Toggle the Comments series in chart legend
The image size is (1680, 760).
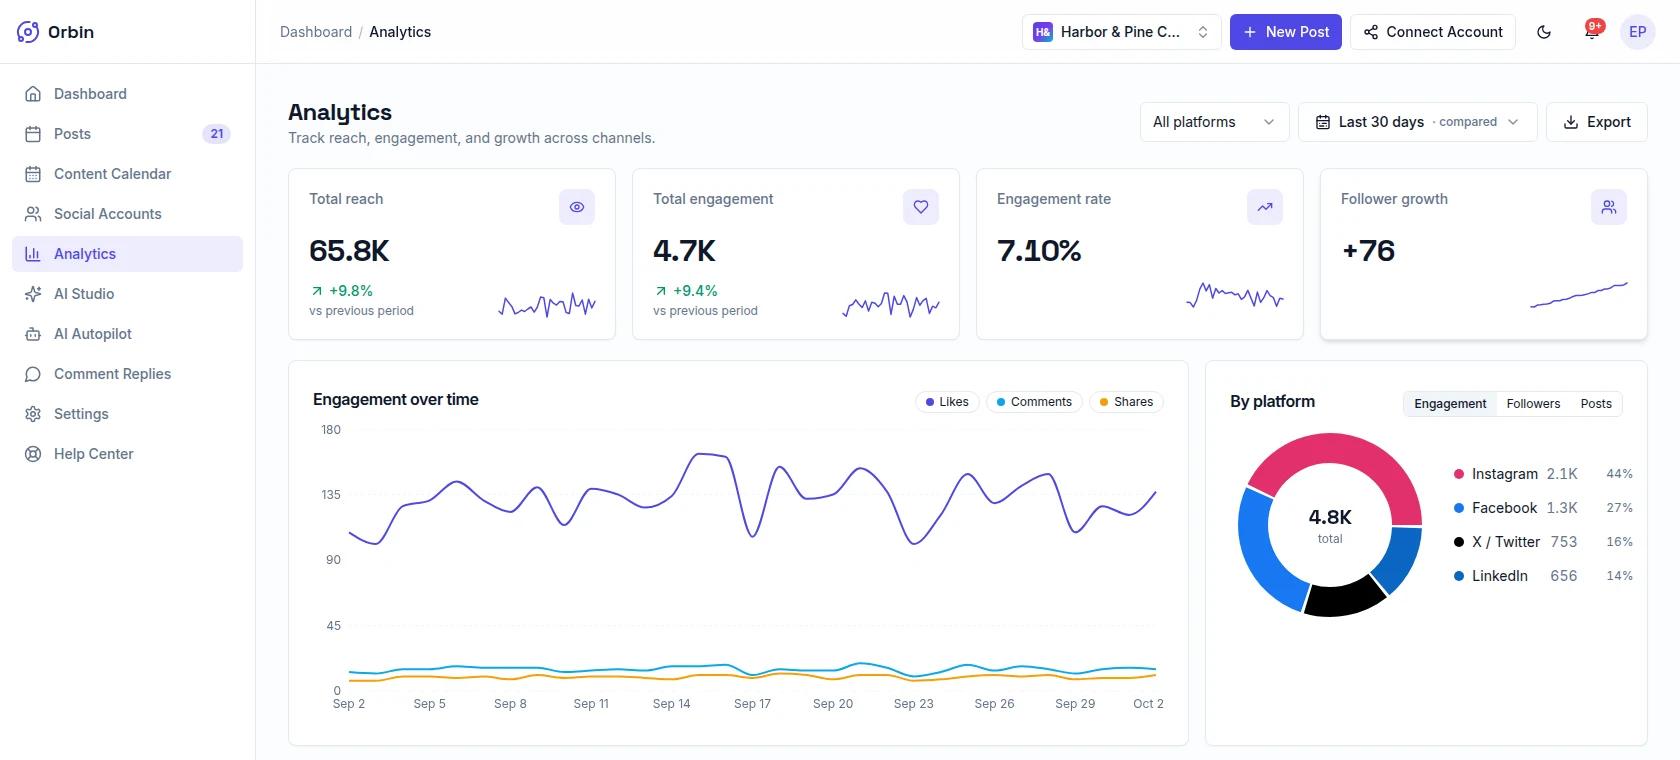tap(1034, 402)
